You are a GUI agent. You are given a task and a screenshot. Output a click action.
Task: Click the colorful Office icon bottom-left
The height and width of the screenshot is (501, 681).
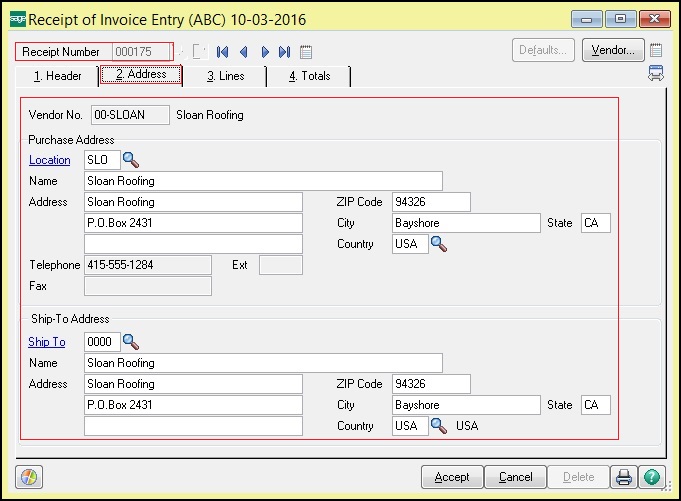point(30,476)
